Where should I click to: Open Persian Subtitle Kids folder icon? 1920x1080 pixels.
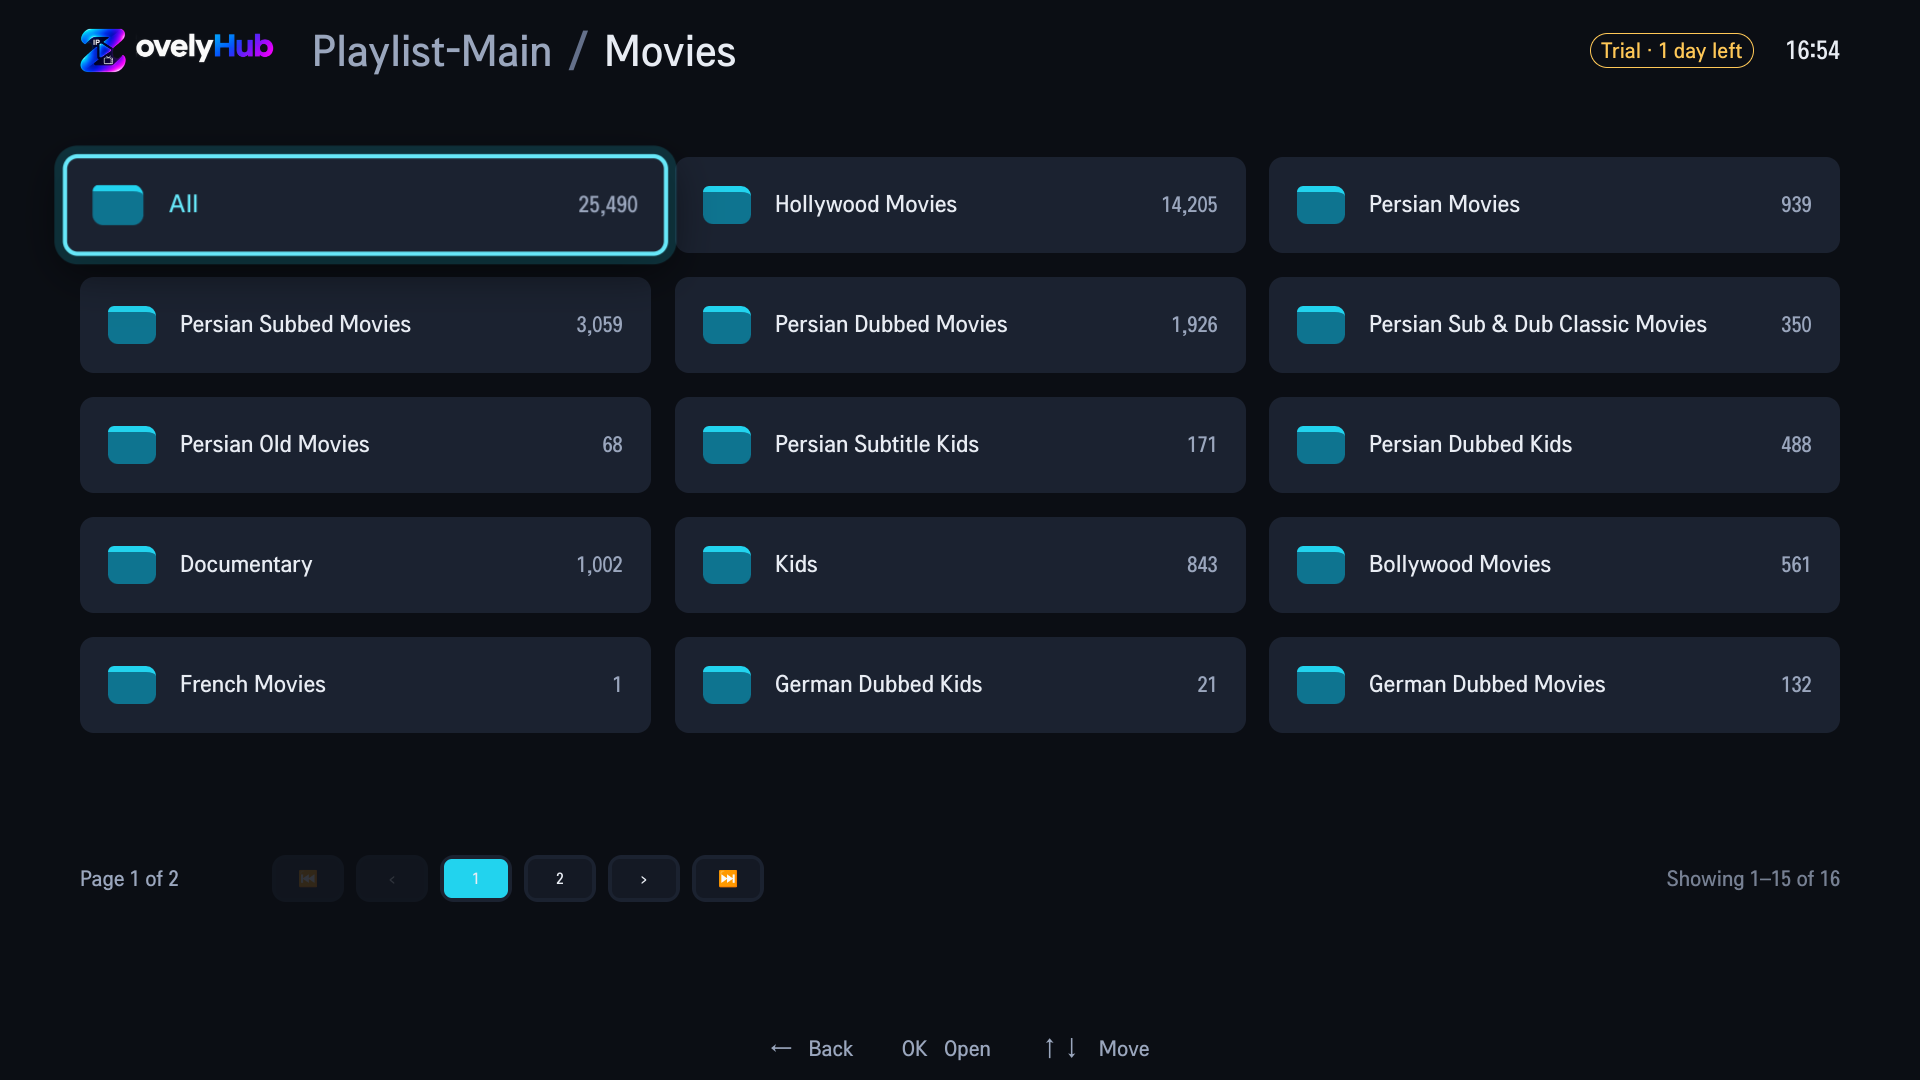click(727, 445)
